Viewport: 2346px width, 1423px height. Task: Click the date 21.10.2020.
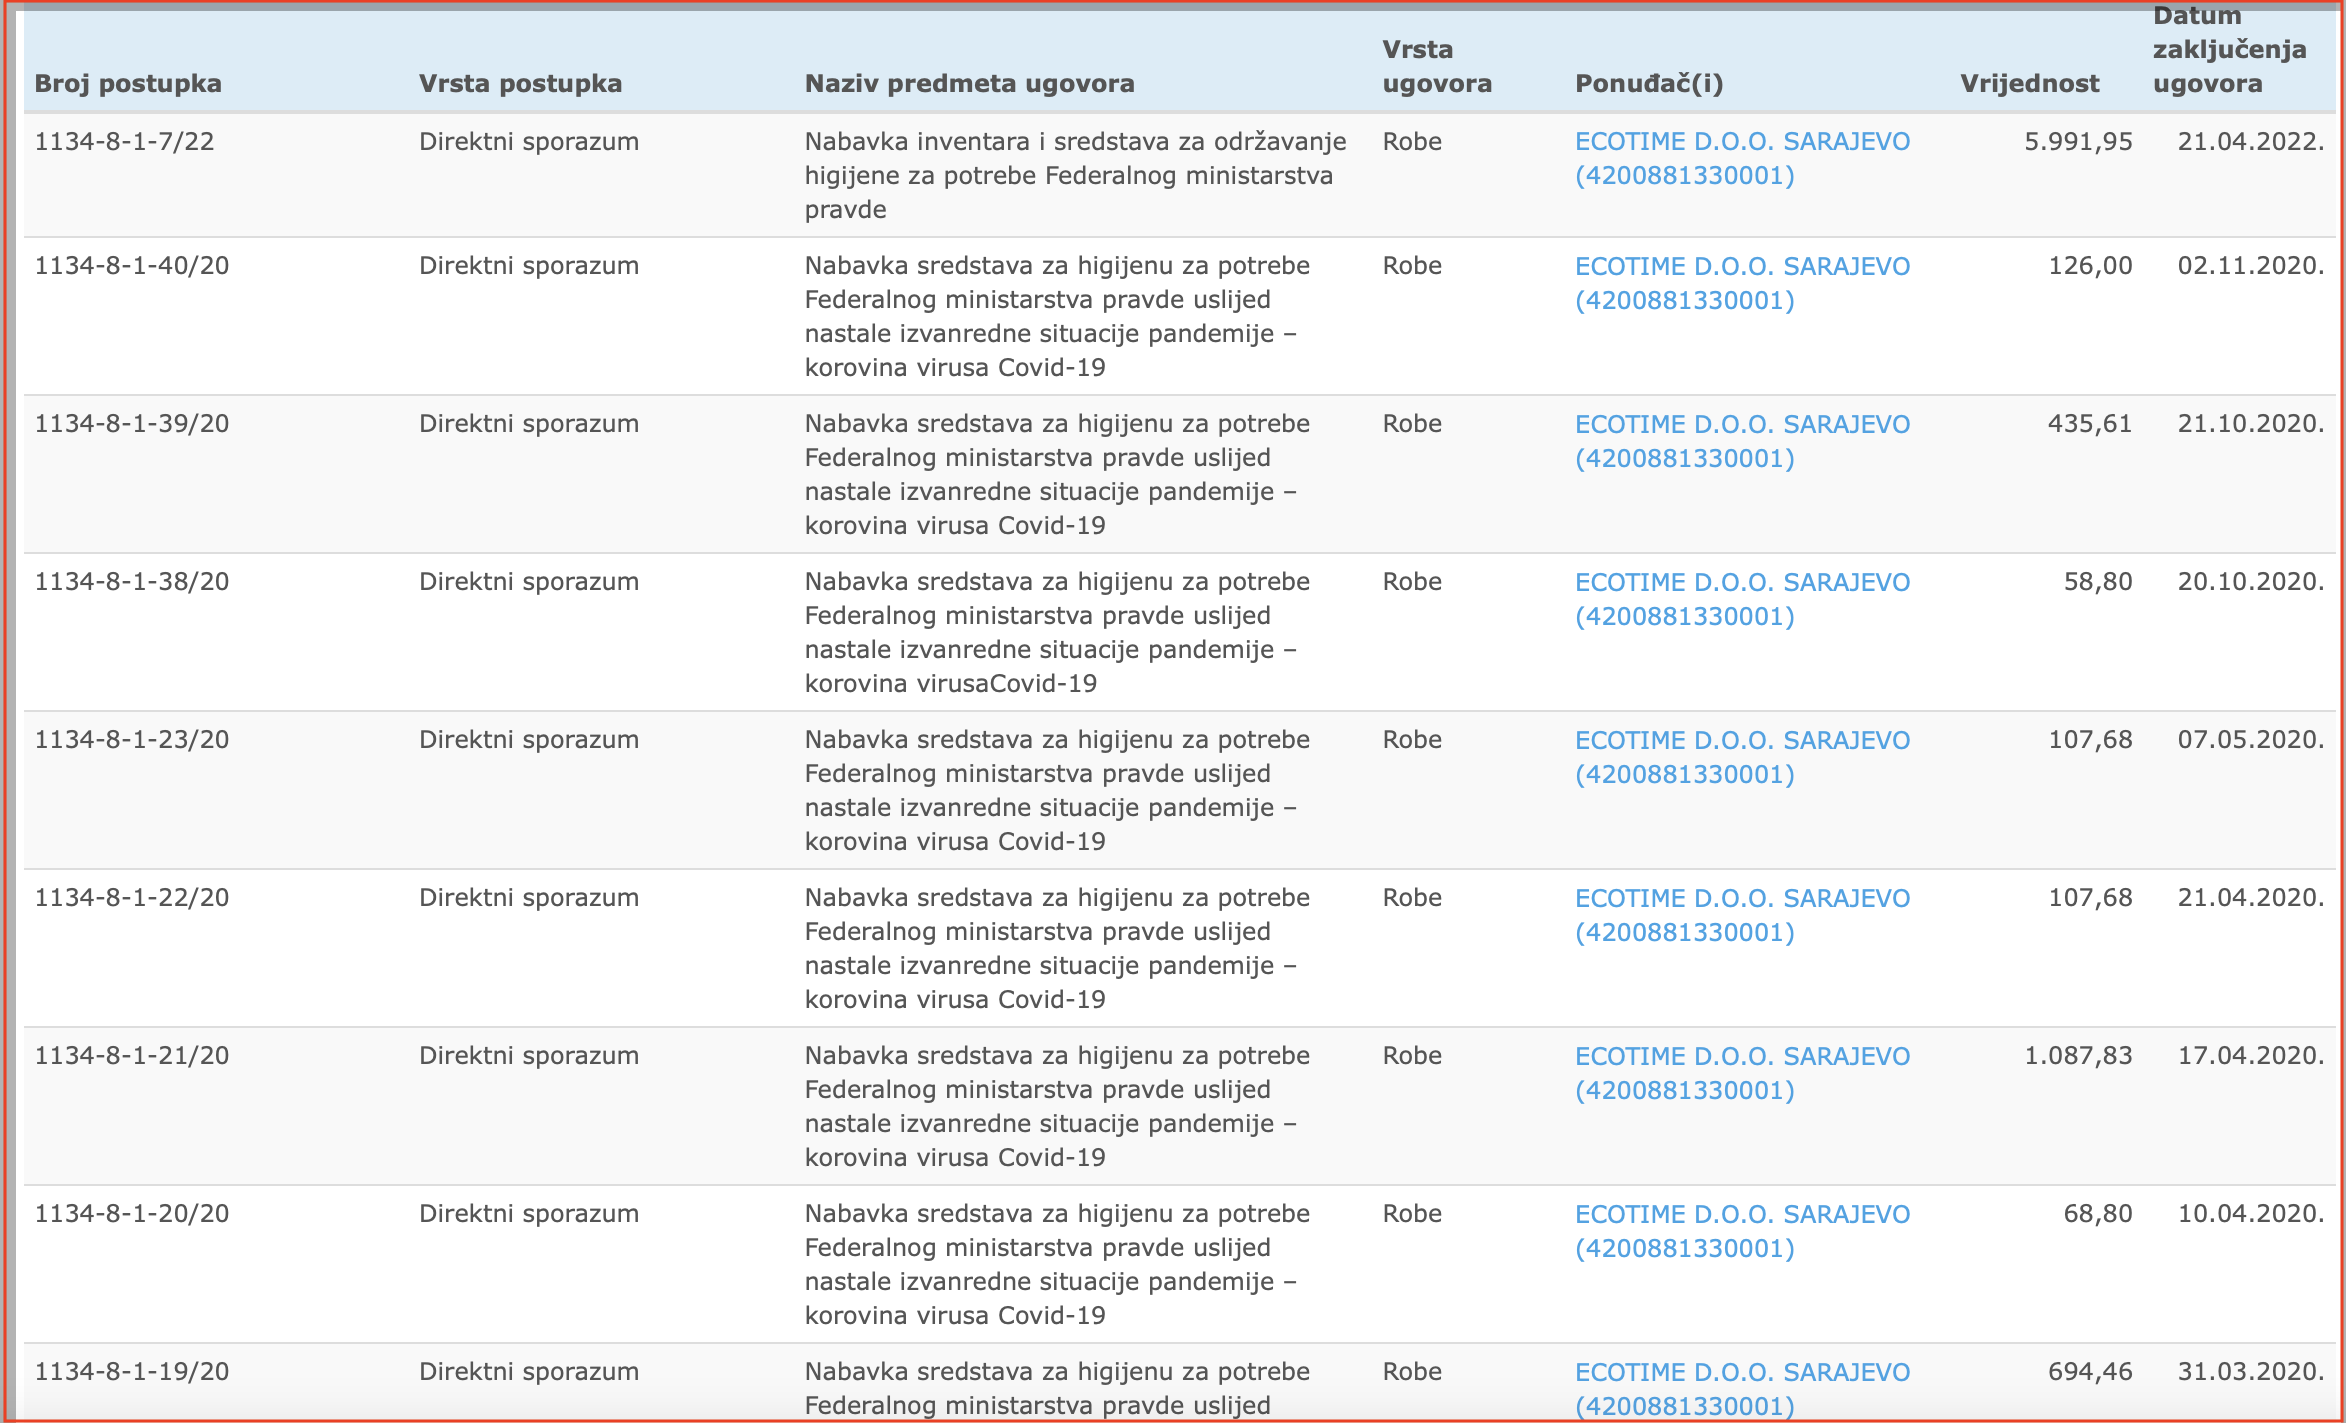(2251, 425)
